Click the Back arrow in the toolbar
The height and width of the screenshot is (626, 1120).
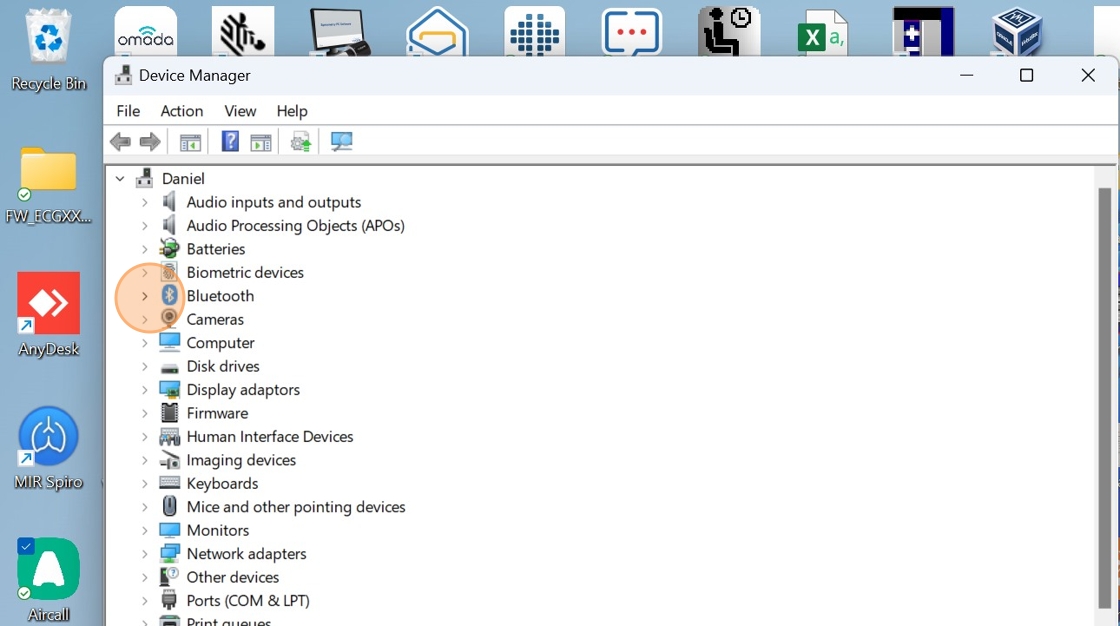[120, 141]
